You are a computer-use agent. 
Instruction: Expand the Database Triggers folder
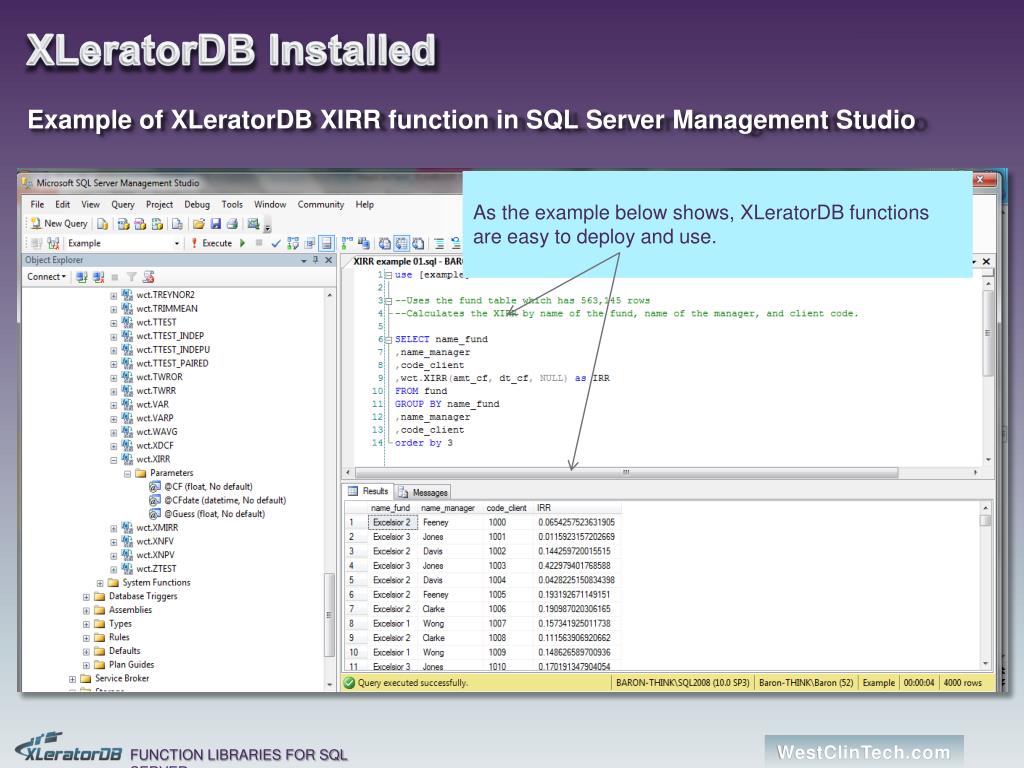(x=86, y=597)
